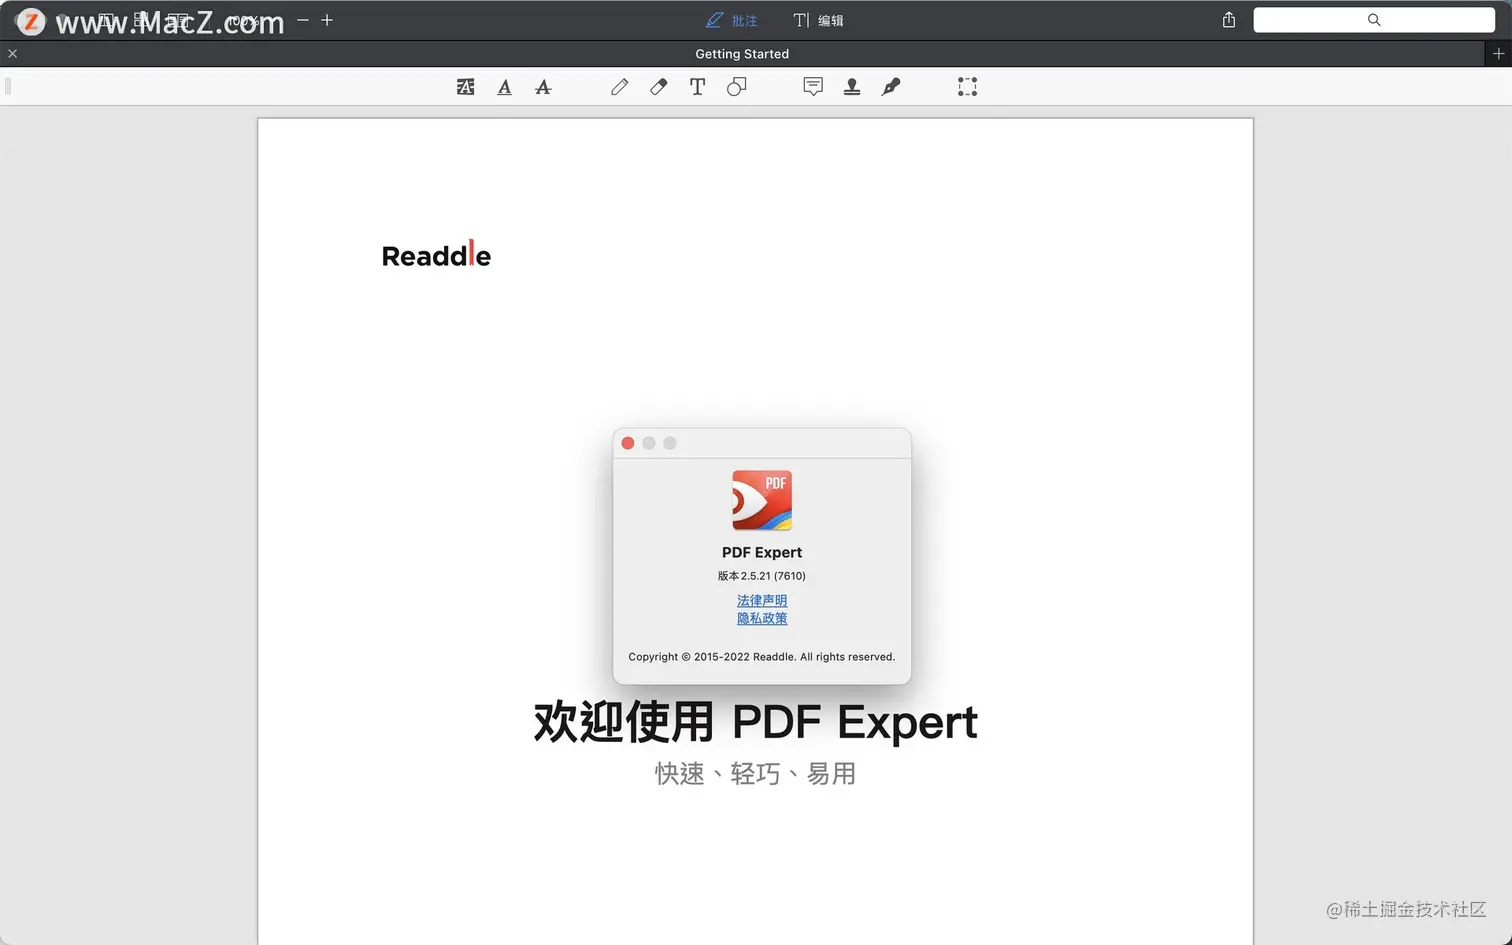
Task: Select the Shapes annotation tool
Action: coord(737,87)
